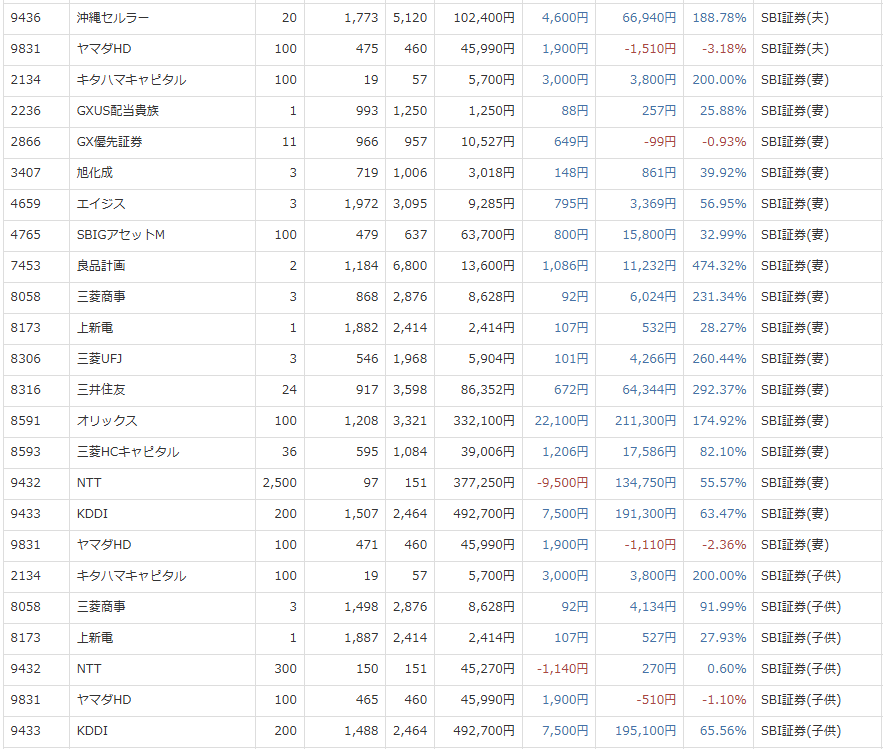
Task: Click the 22,100円 day change value
Action: [x=561, y=421]
